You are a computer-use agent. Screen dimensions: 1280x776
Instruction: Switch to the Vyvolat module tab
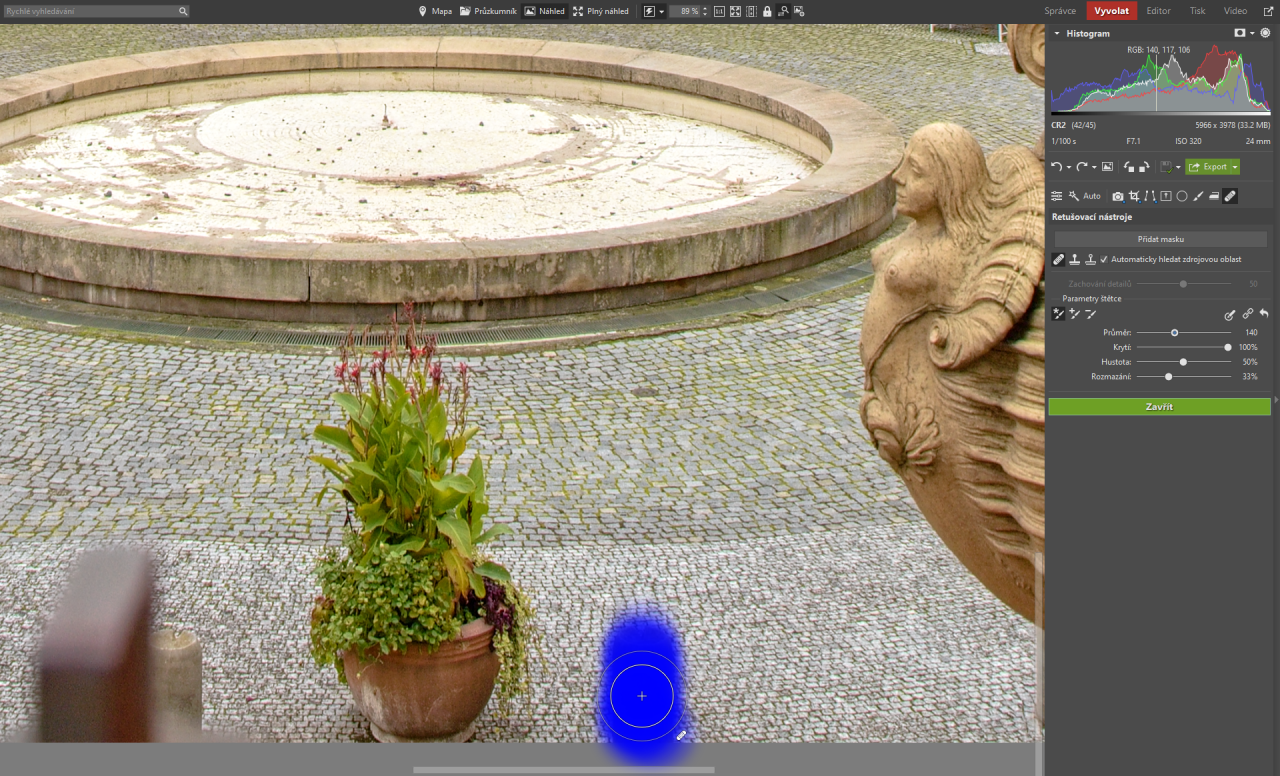click(x=1112, y=11)
